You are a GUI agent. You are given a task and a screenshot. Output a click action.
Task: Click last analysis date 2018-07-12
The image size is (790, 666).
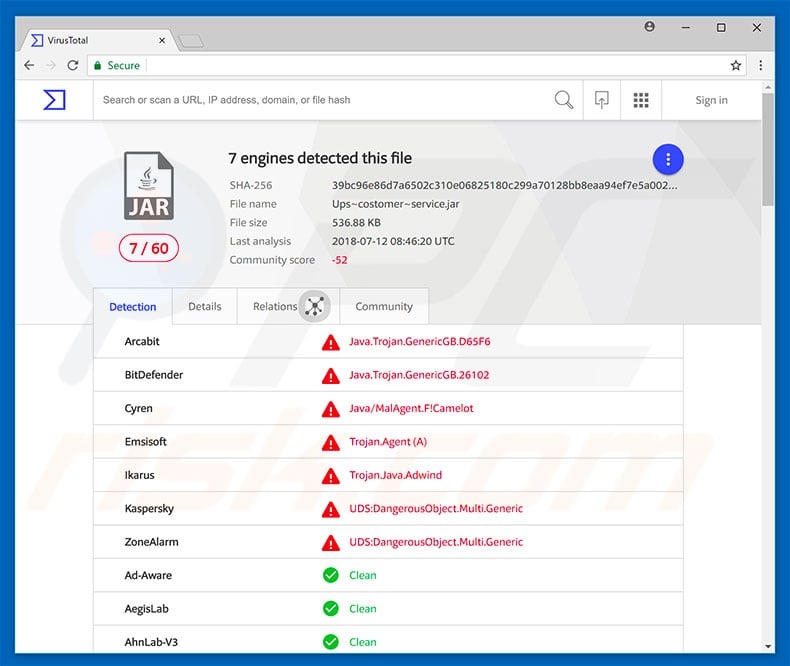(x=393, y=241)
